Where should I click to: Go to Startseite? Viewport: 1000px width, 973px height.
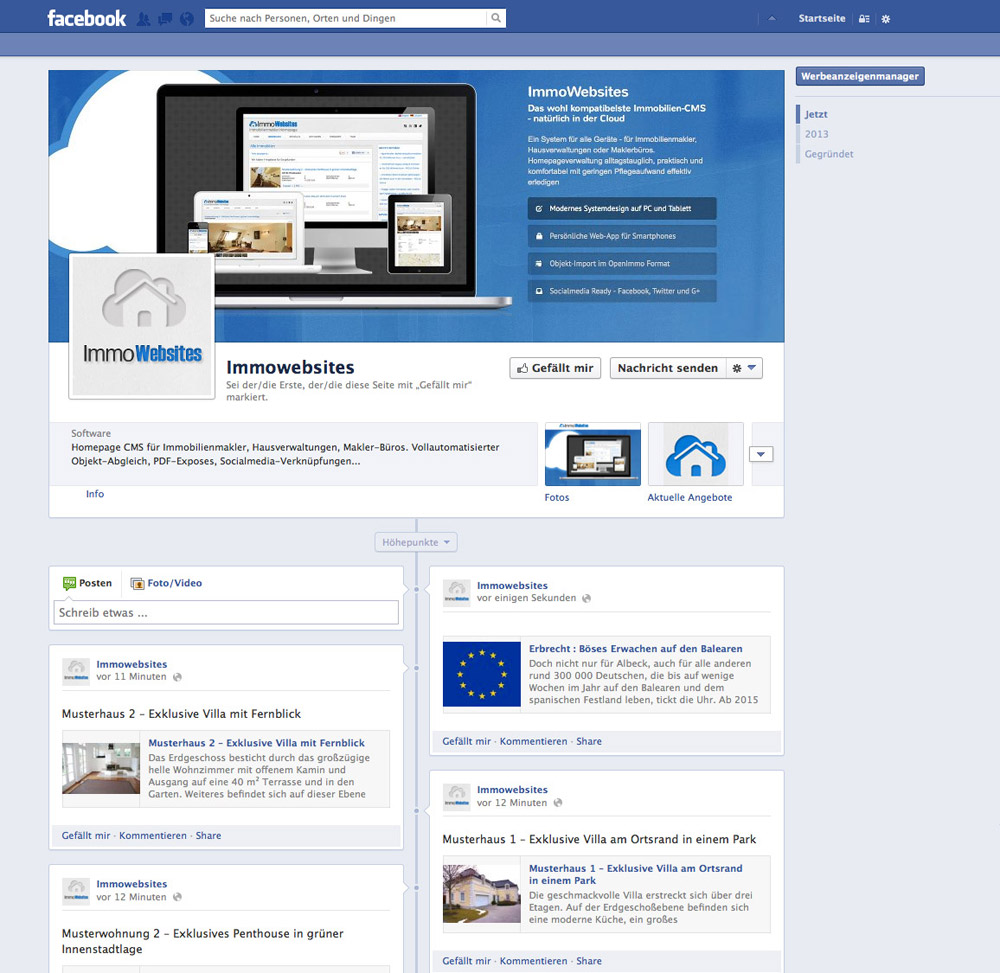pyautogui.click(x=821, y=18)
